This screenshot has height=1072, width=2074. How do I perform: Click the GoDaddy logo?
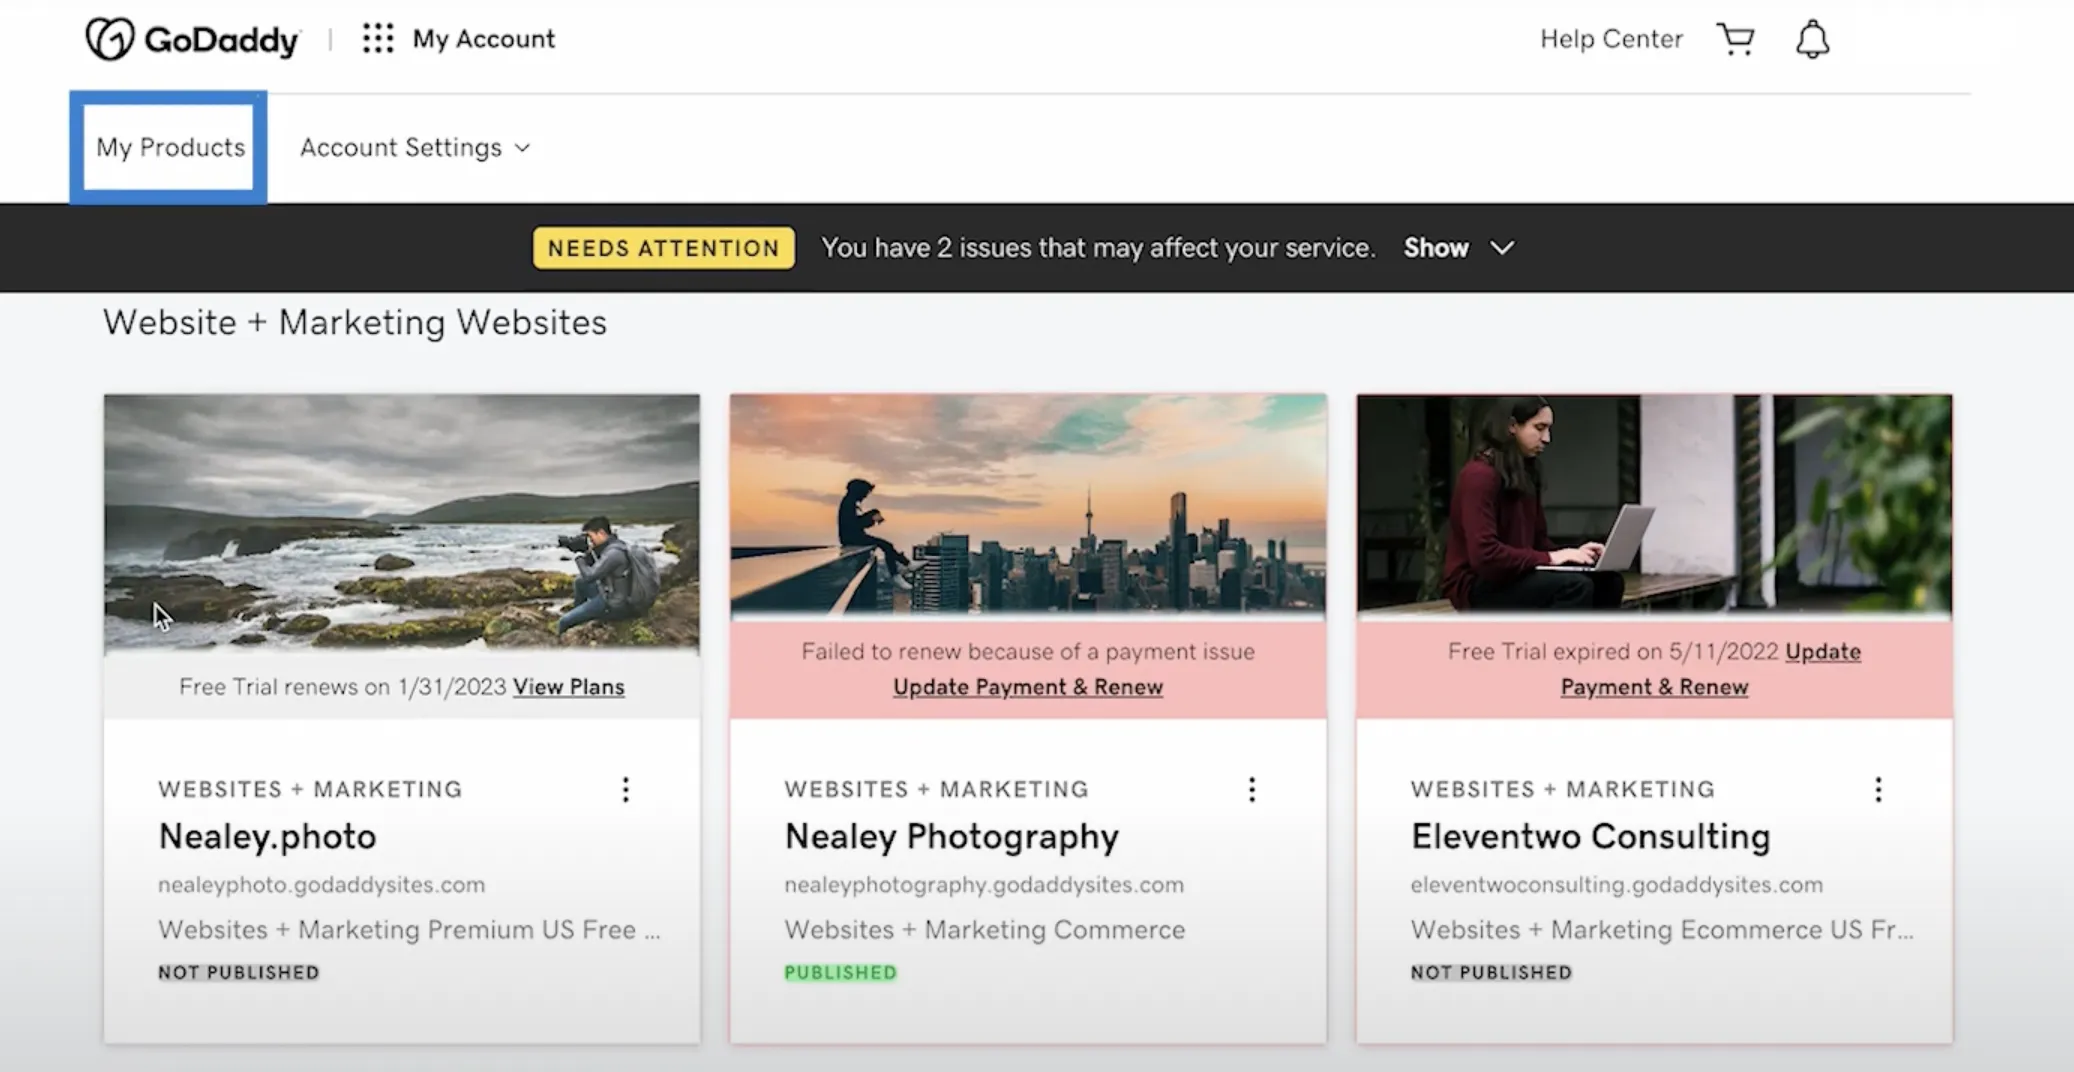coord(192,39)
